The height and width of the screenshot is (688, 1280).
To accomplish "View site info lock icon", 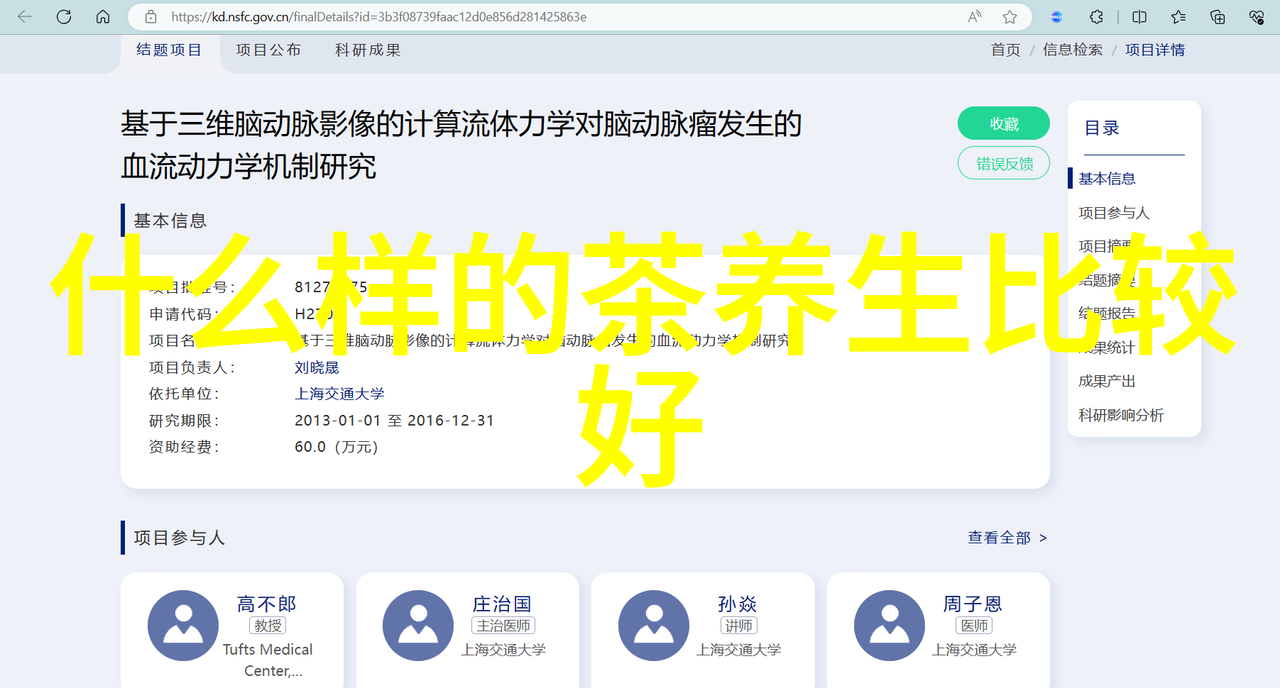I will [151, 17].
